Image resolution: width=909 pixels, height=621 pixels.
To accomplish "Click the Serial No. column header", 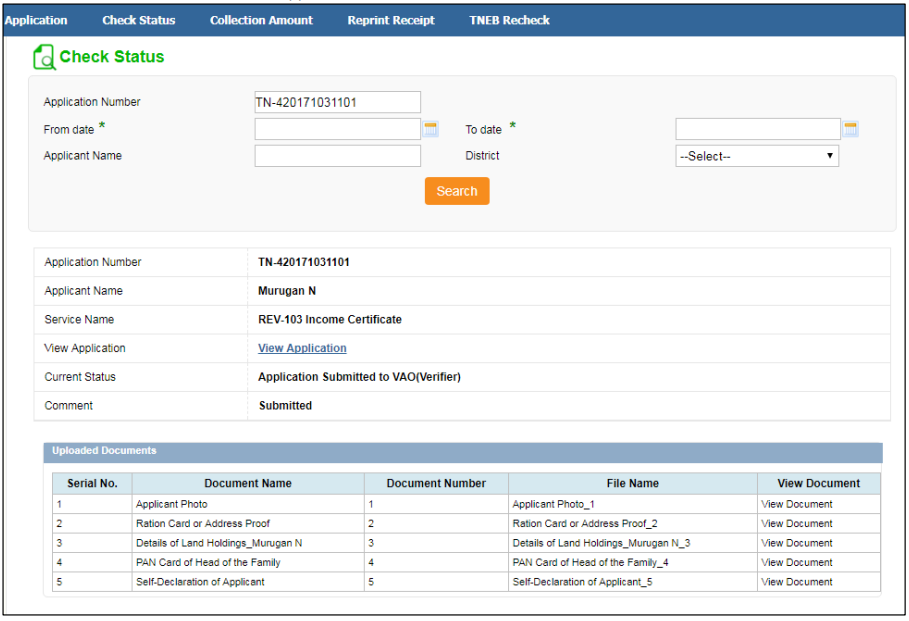I will (x=92, y=483).
